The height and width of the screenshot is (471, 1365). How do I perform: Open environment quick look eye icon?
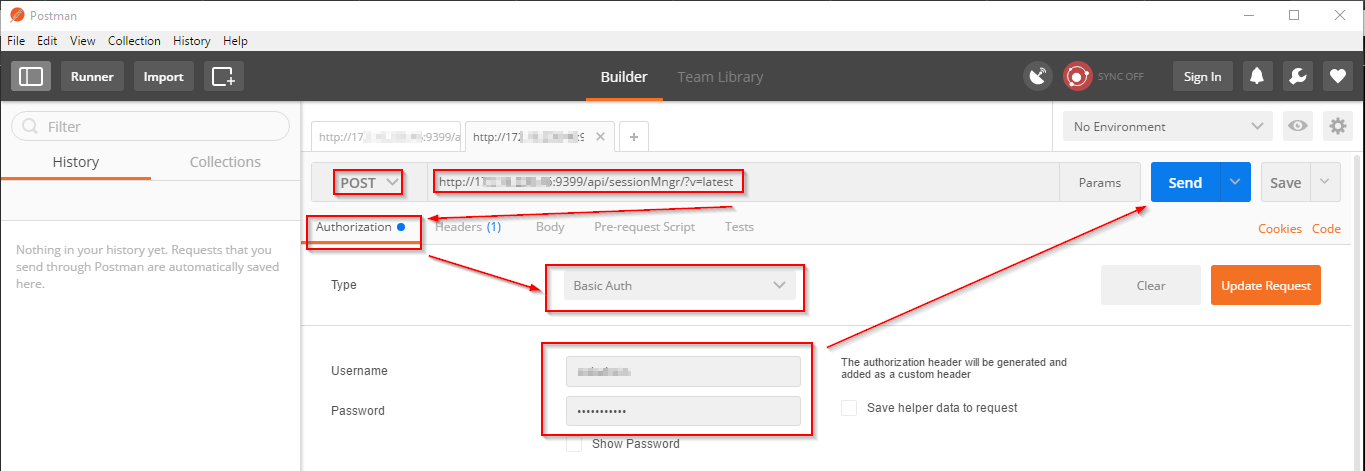[1298, 126]
